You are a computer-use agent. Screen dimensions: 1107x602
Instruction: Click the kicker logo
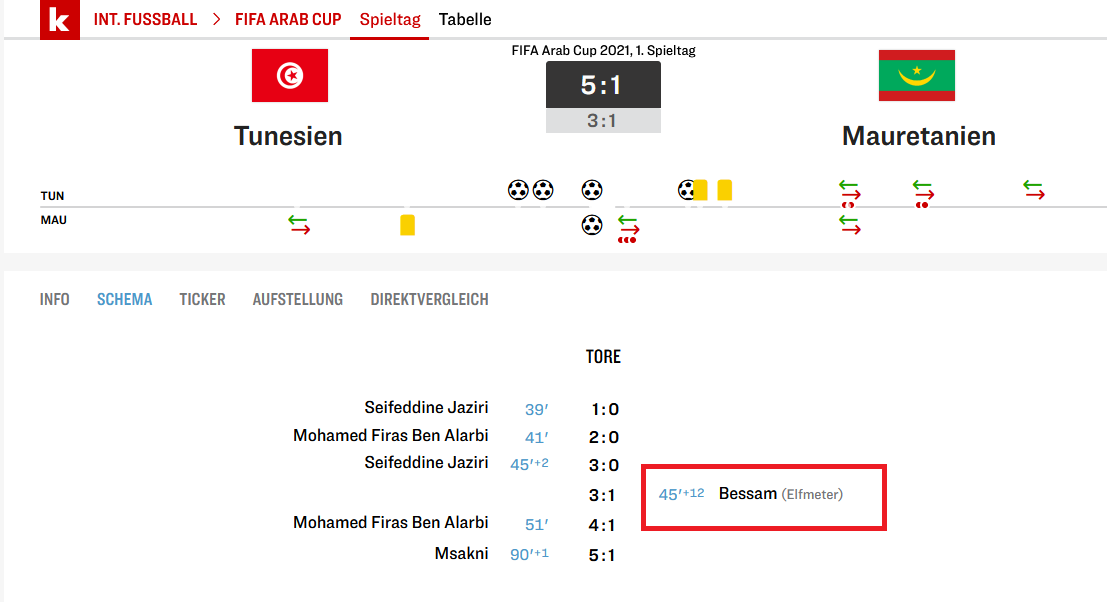click(59, 20)
